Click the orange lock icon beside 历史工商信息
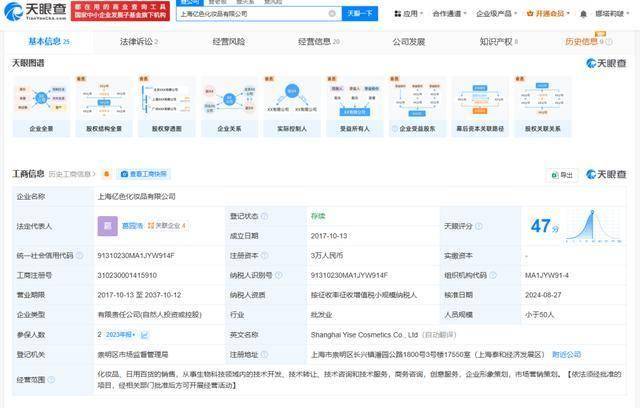The image size is (640, 408). (x=107, y=174)
